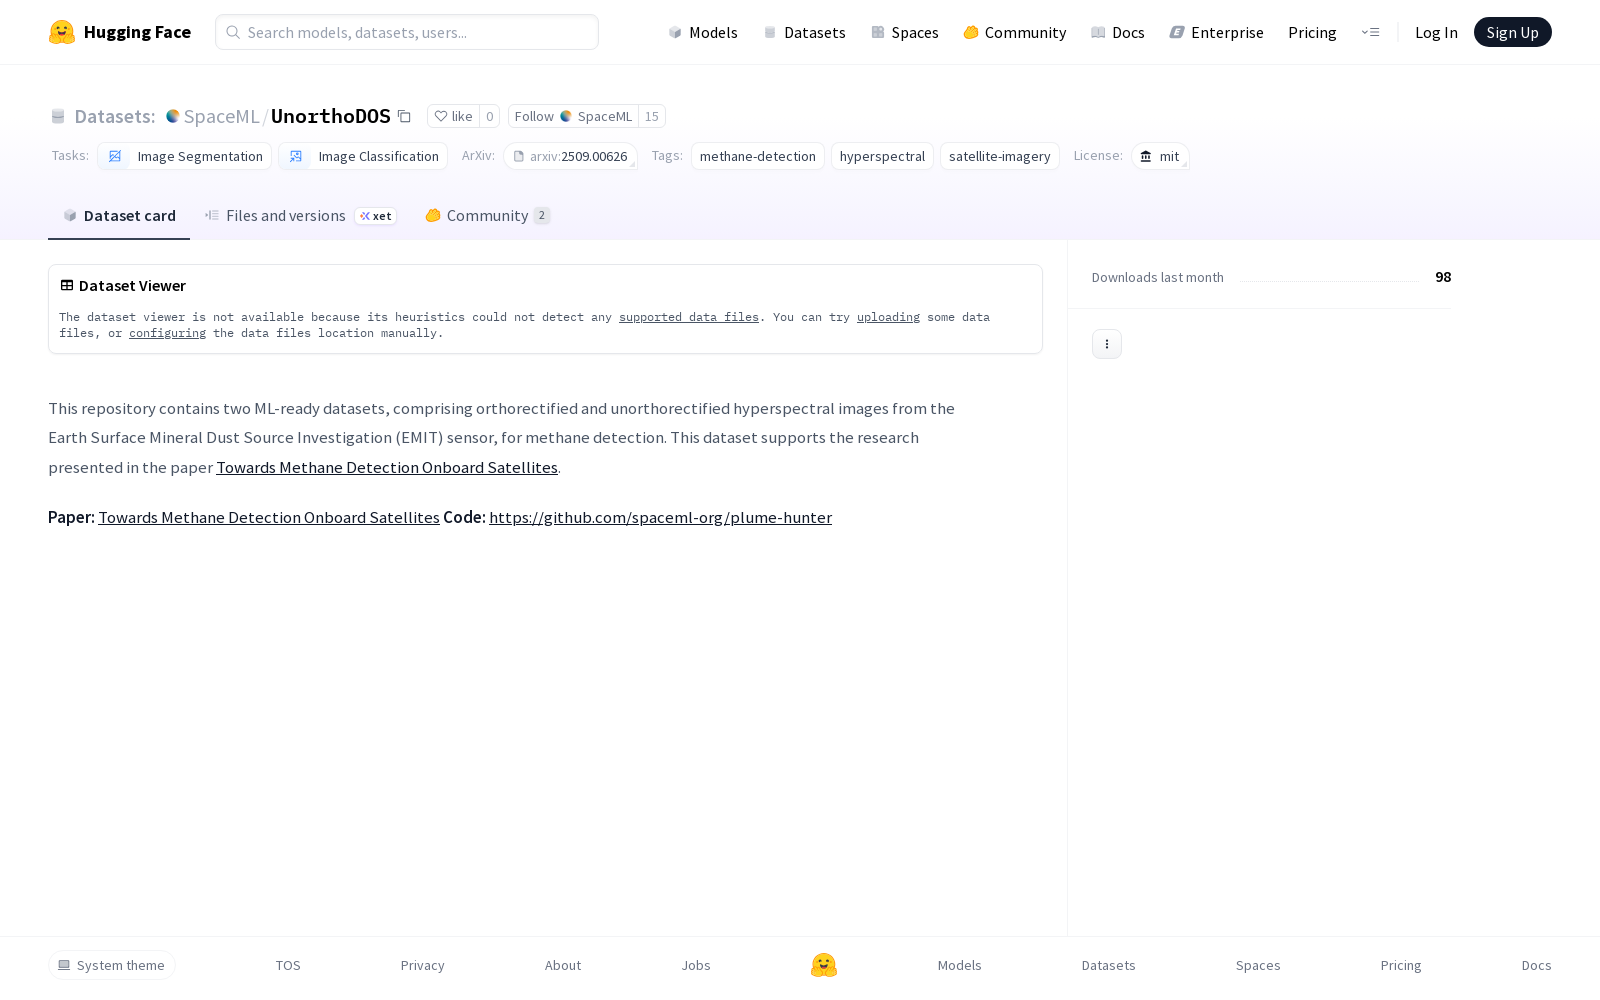Open the plume-hunter GitHub code link

click(660, 517)
